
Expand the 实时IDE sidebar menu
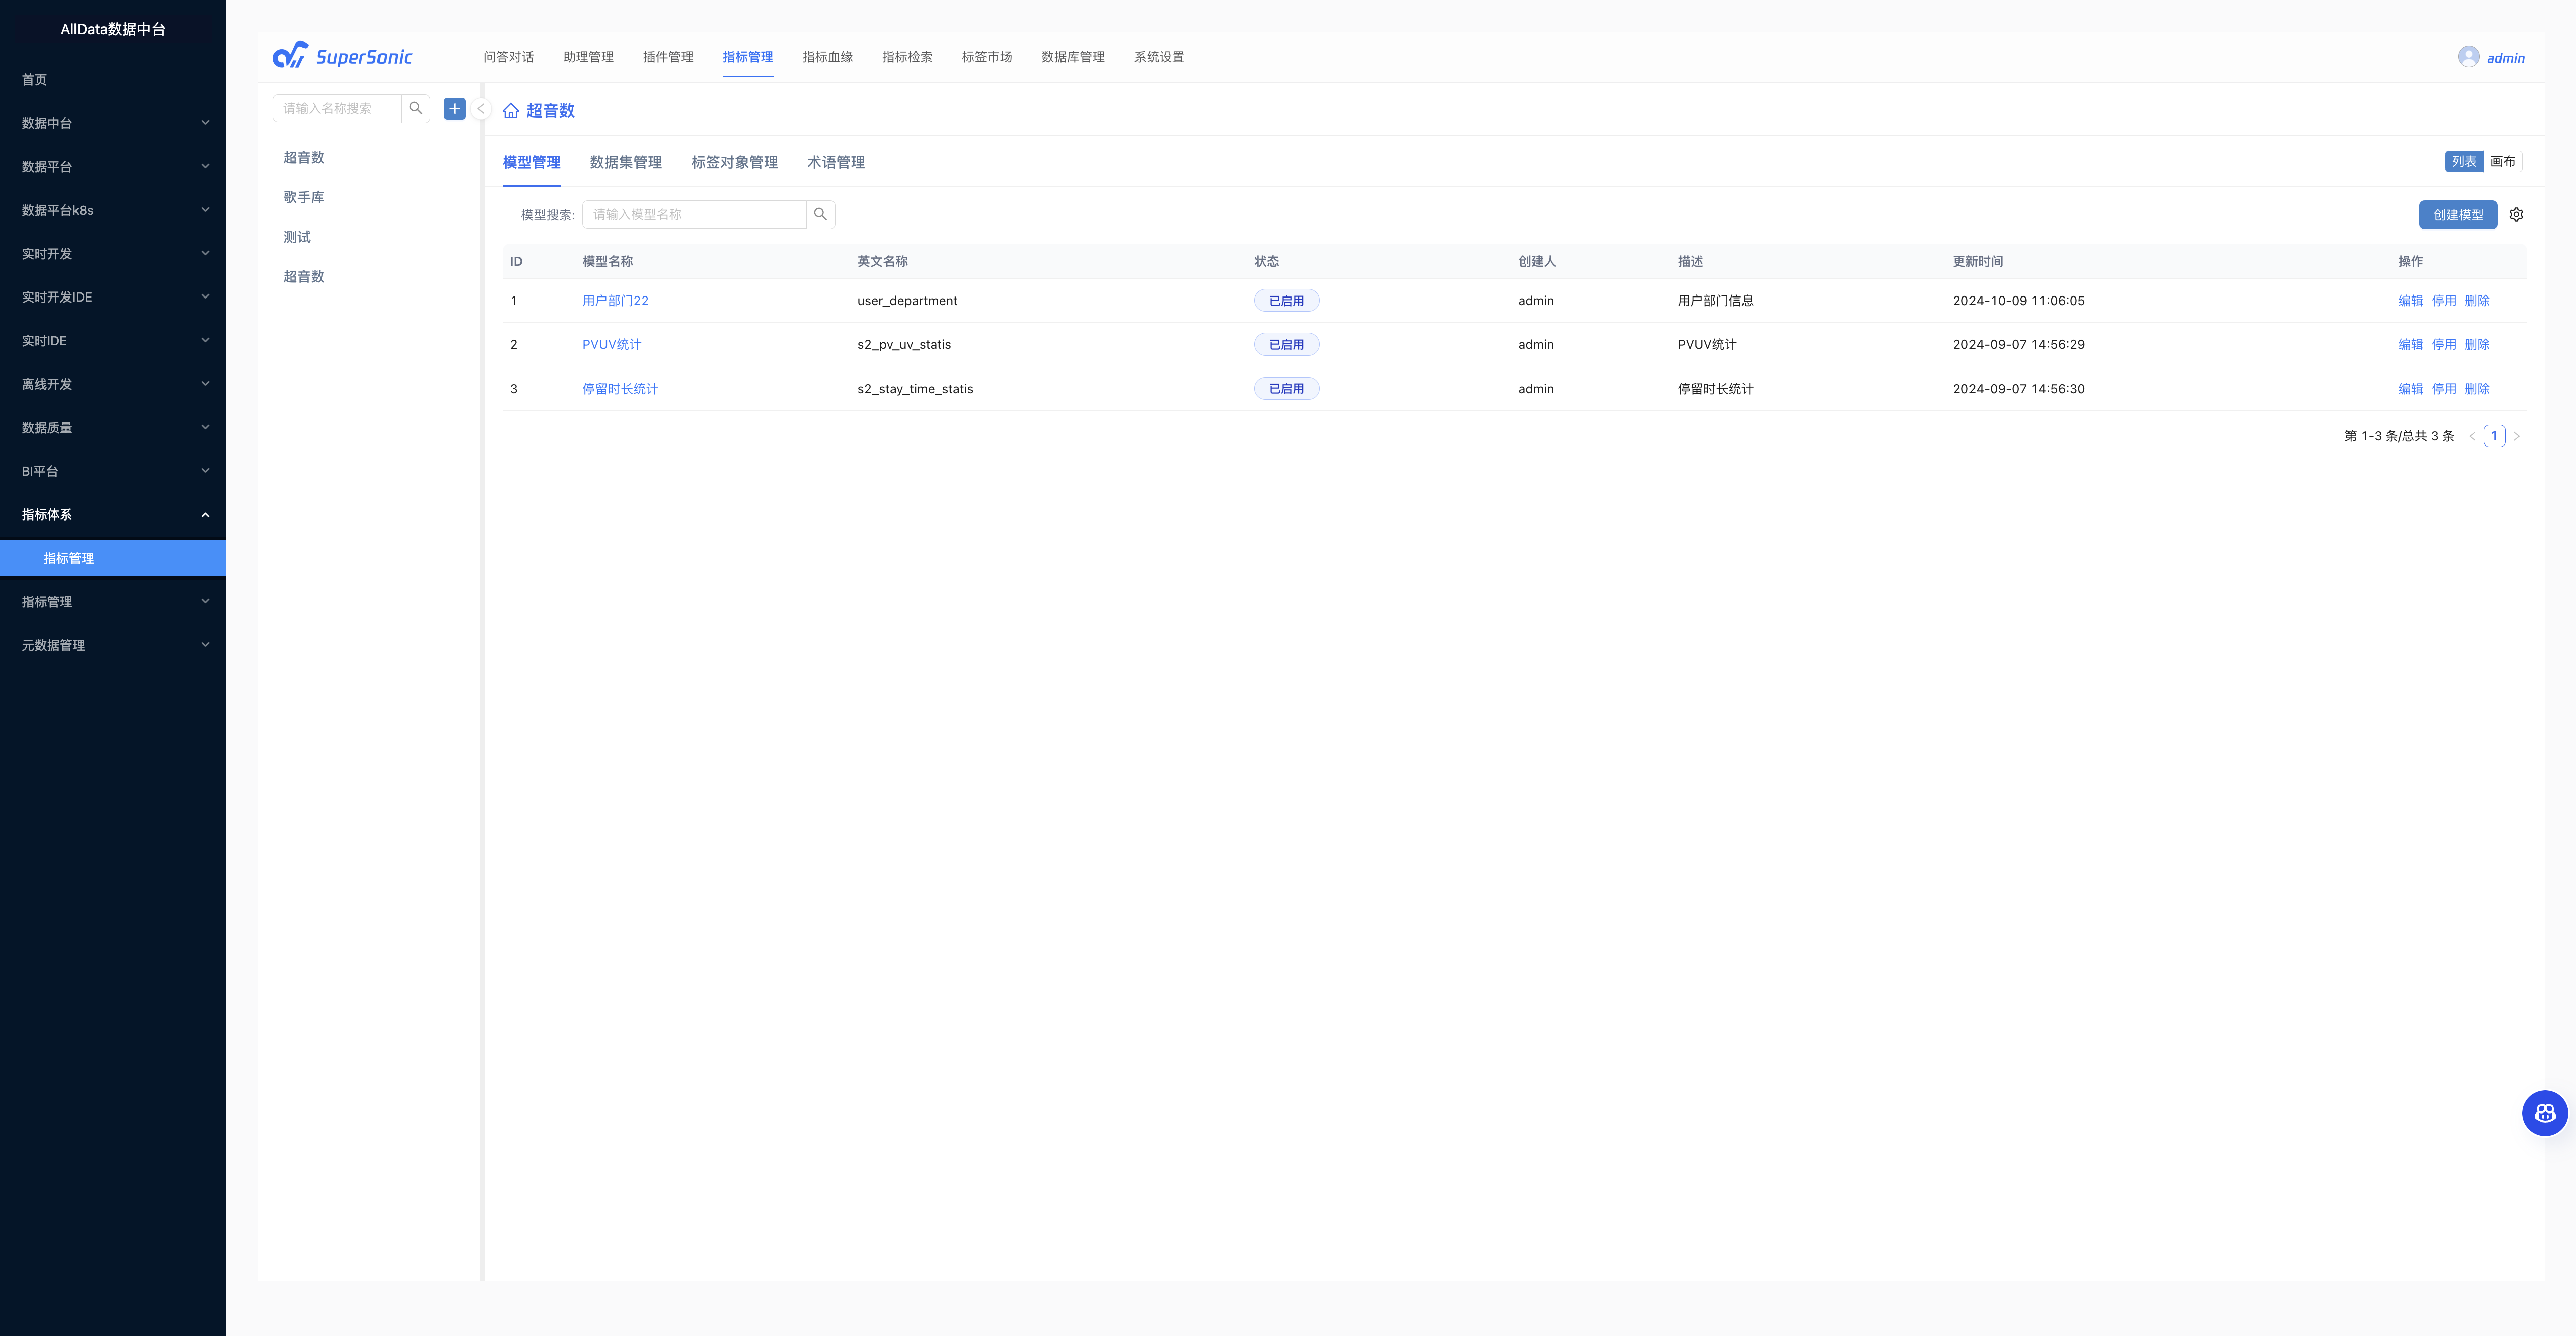pos(113,340)
